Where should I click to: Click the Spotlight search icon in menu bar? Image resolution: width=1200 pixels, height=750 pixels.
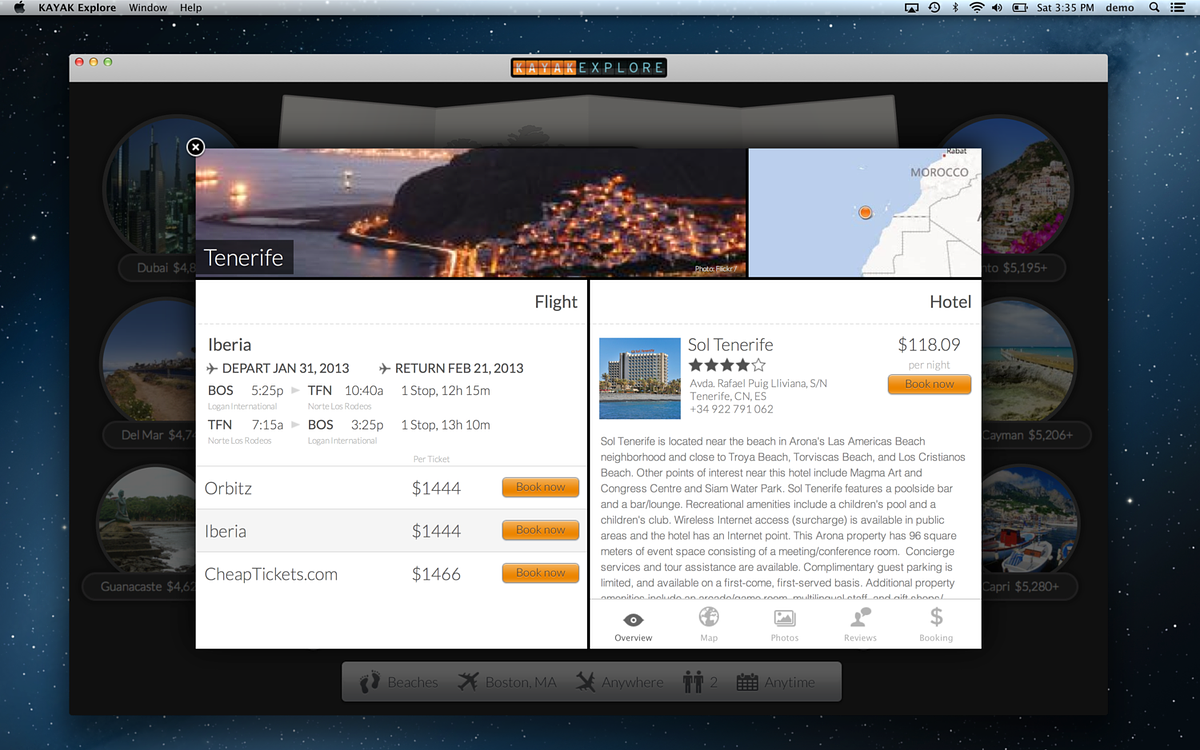(1155, 8)
